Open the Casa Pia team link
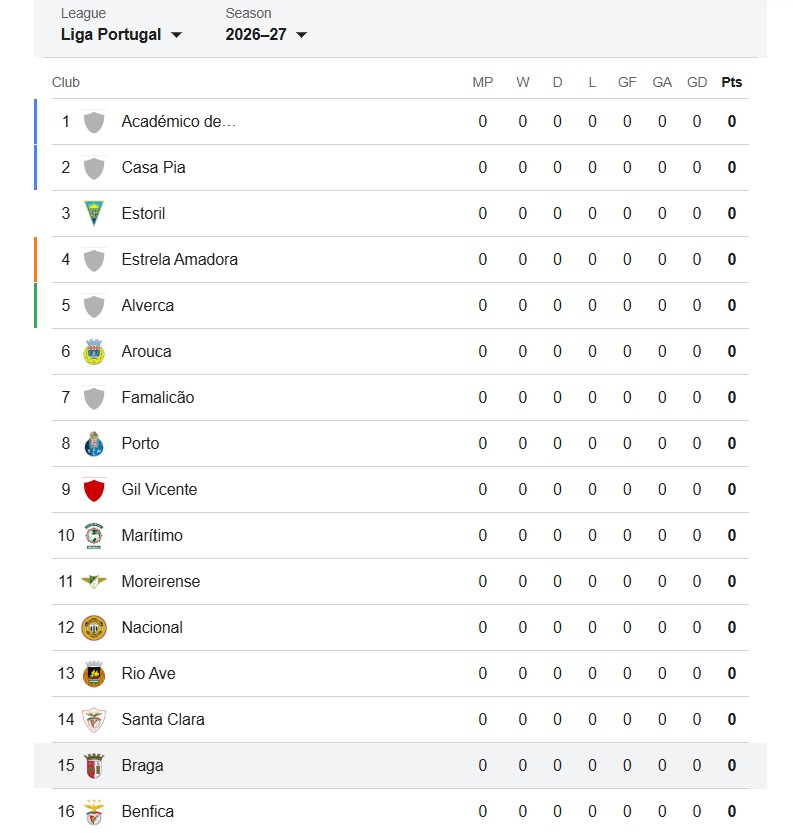 153,167
